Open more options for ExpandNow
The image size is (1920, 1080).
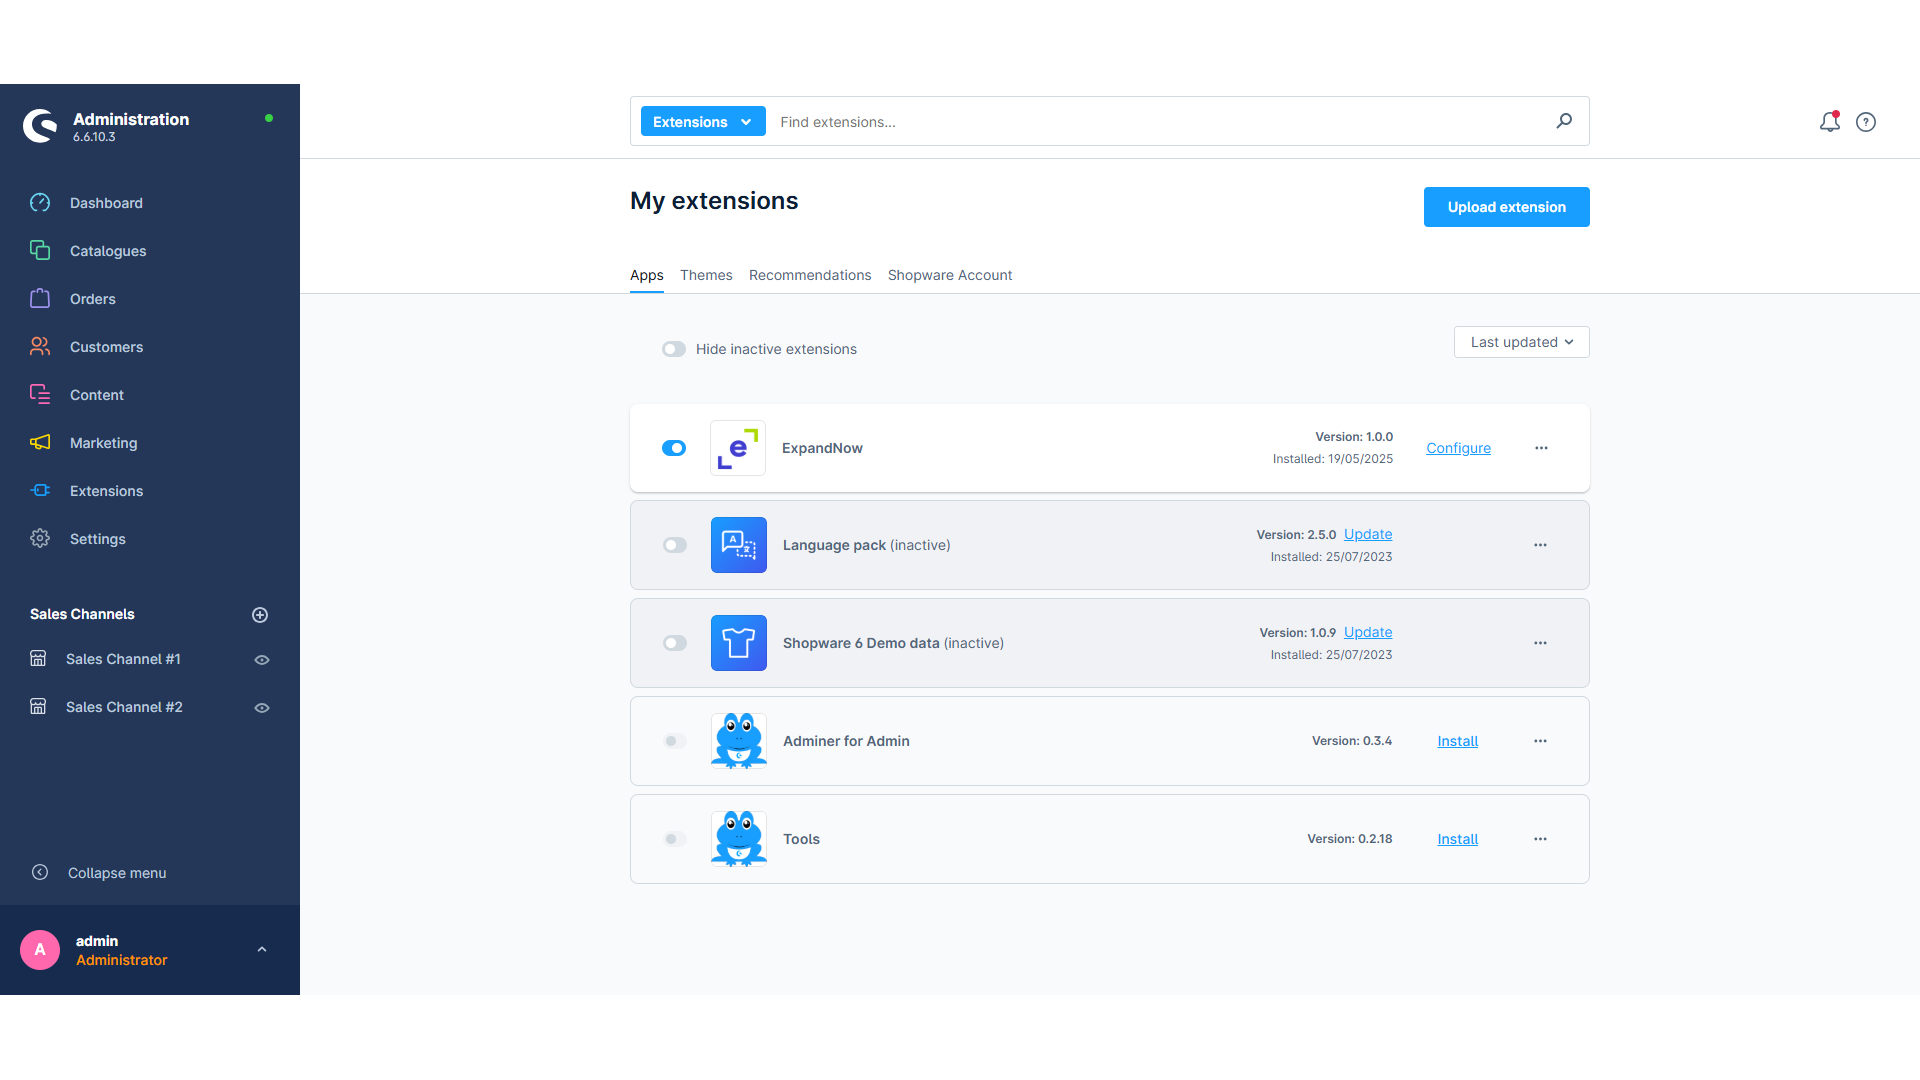click(1541, 448)
